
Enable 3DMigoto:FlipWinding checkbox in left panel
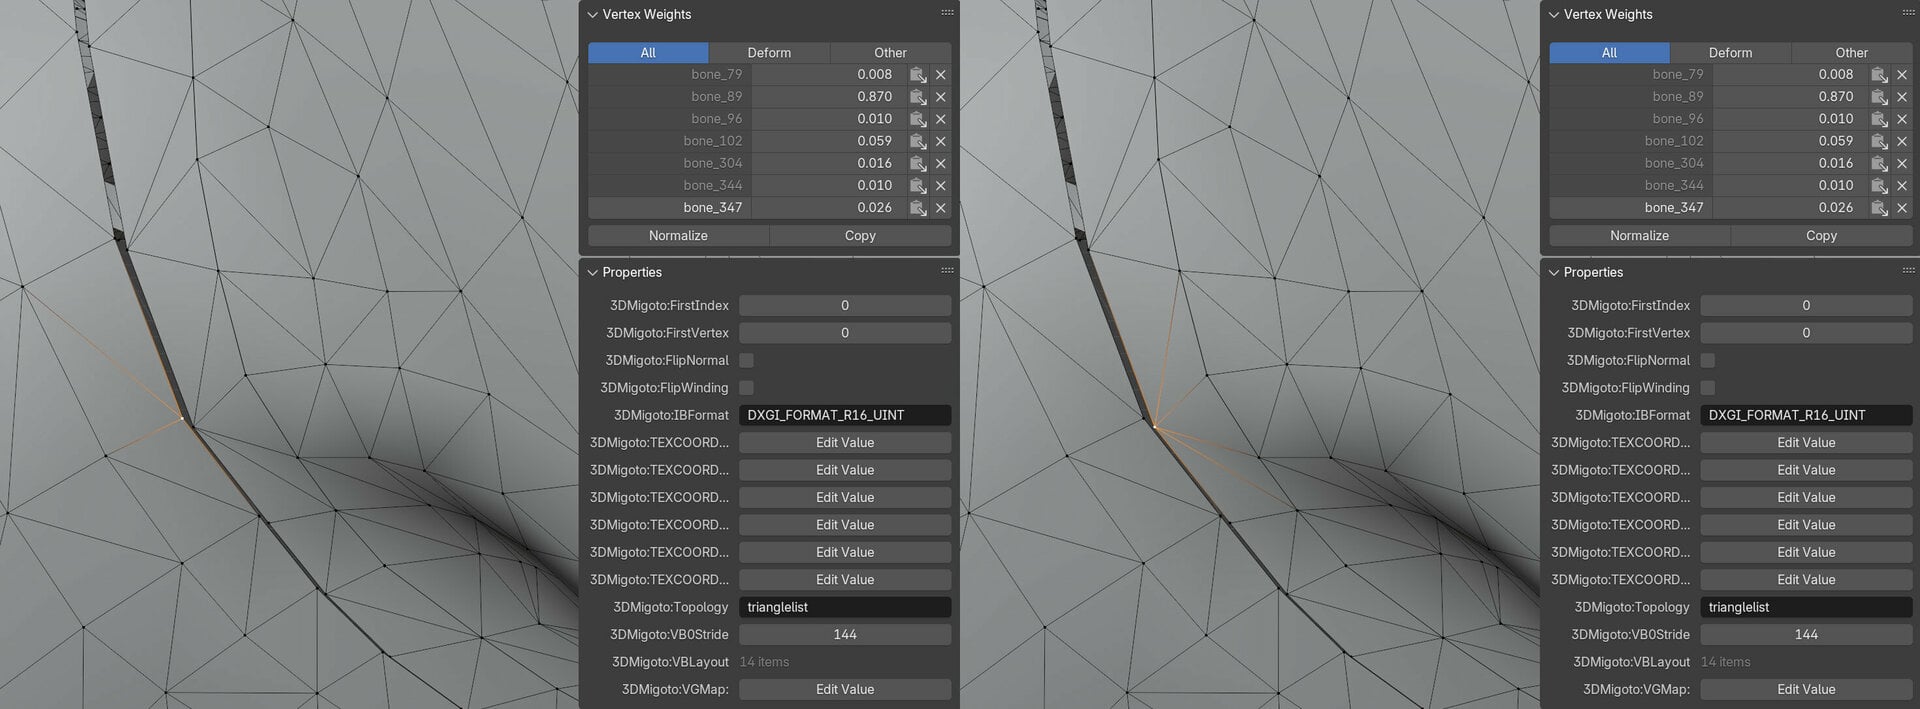(x=746, y=388)
